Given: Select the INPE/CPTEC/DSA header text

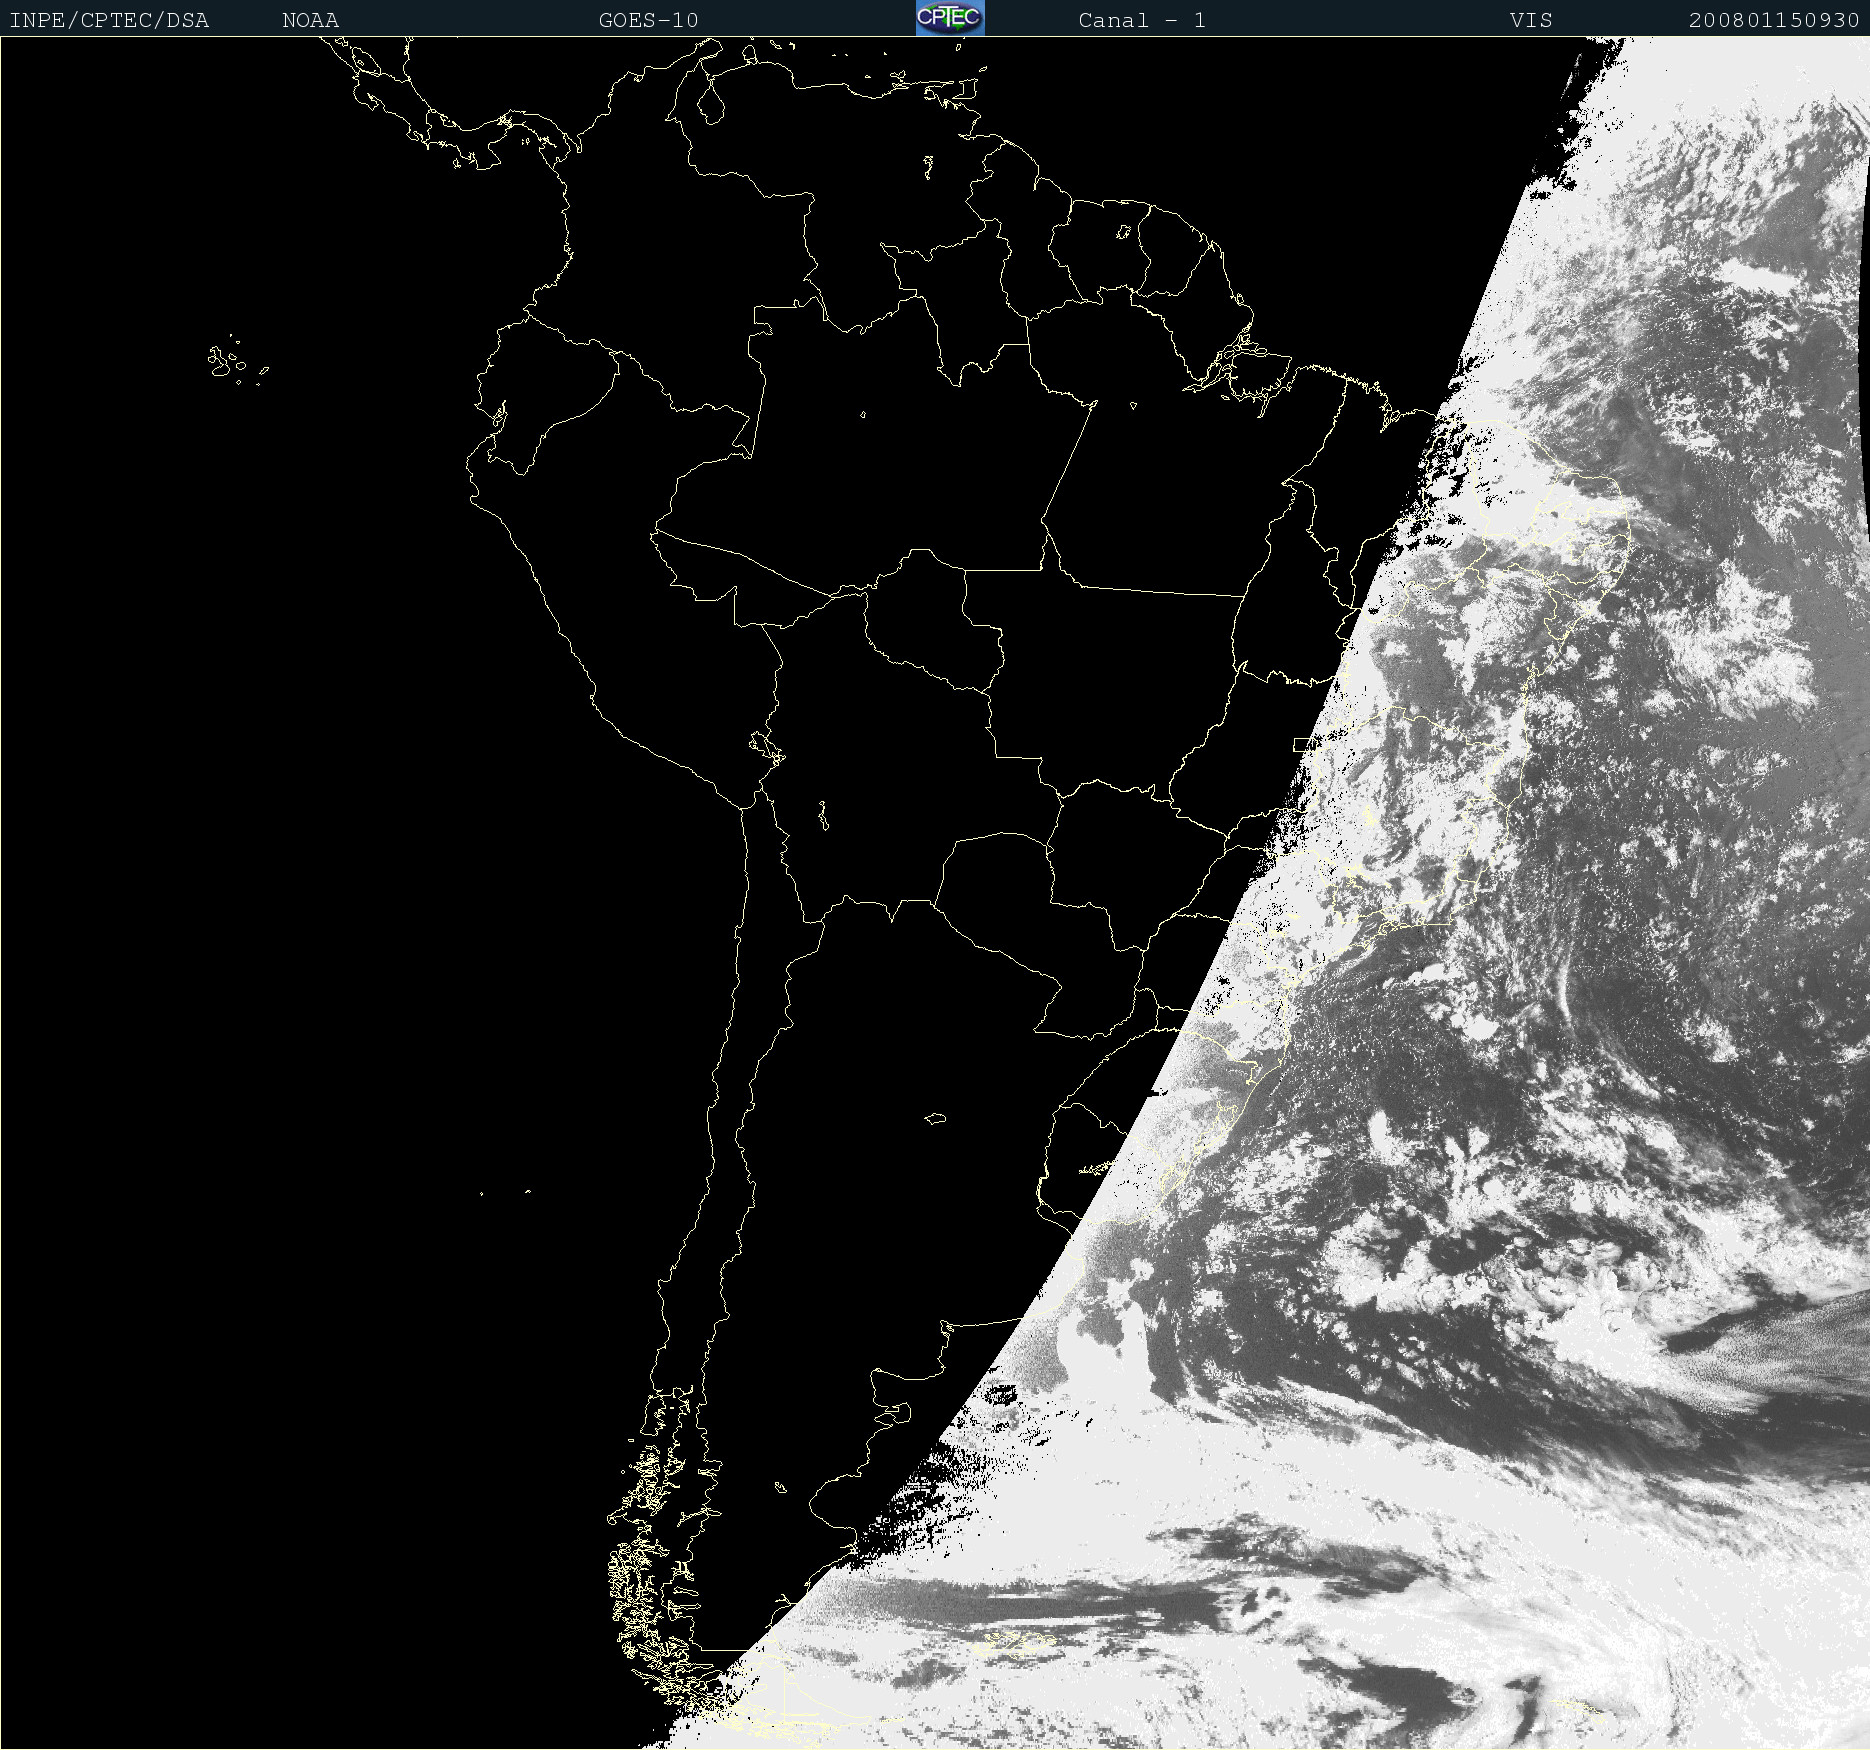Looking at the screenshot, I should 109,20.
